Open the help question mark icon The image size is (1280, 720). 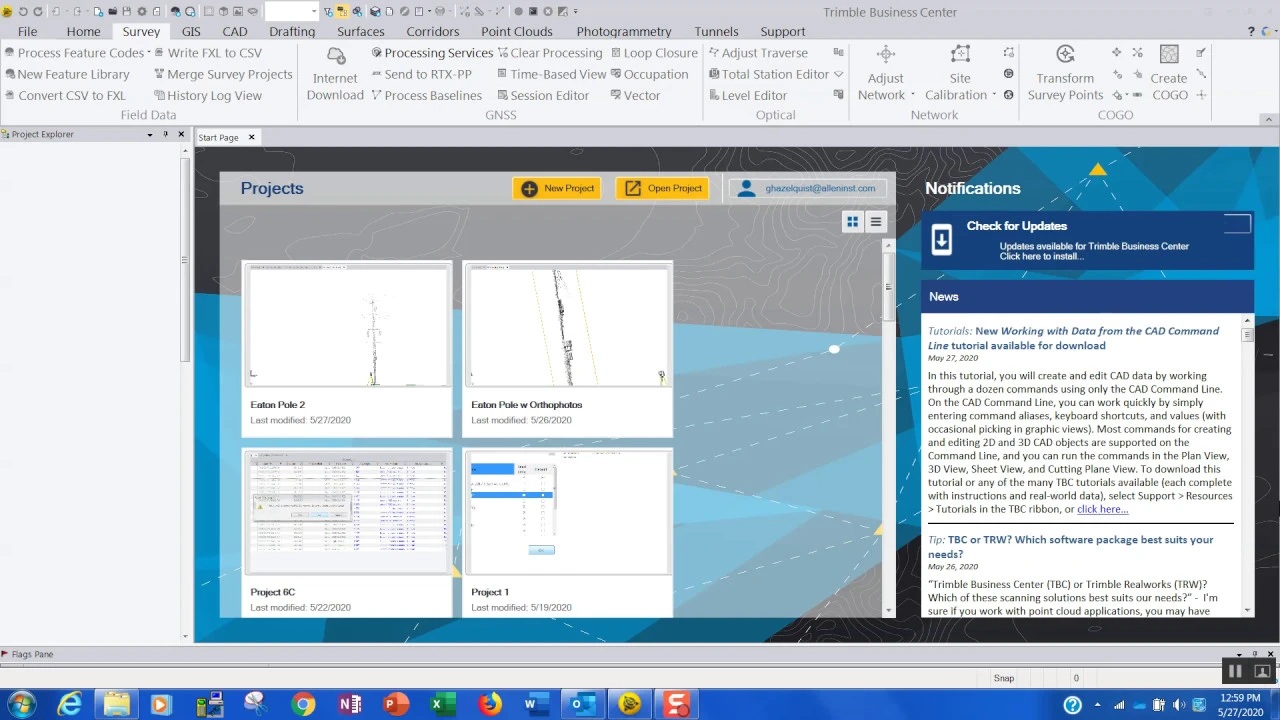(1251, 32)
